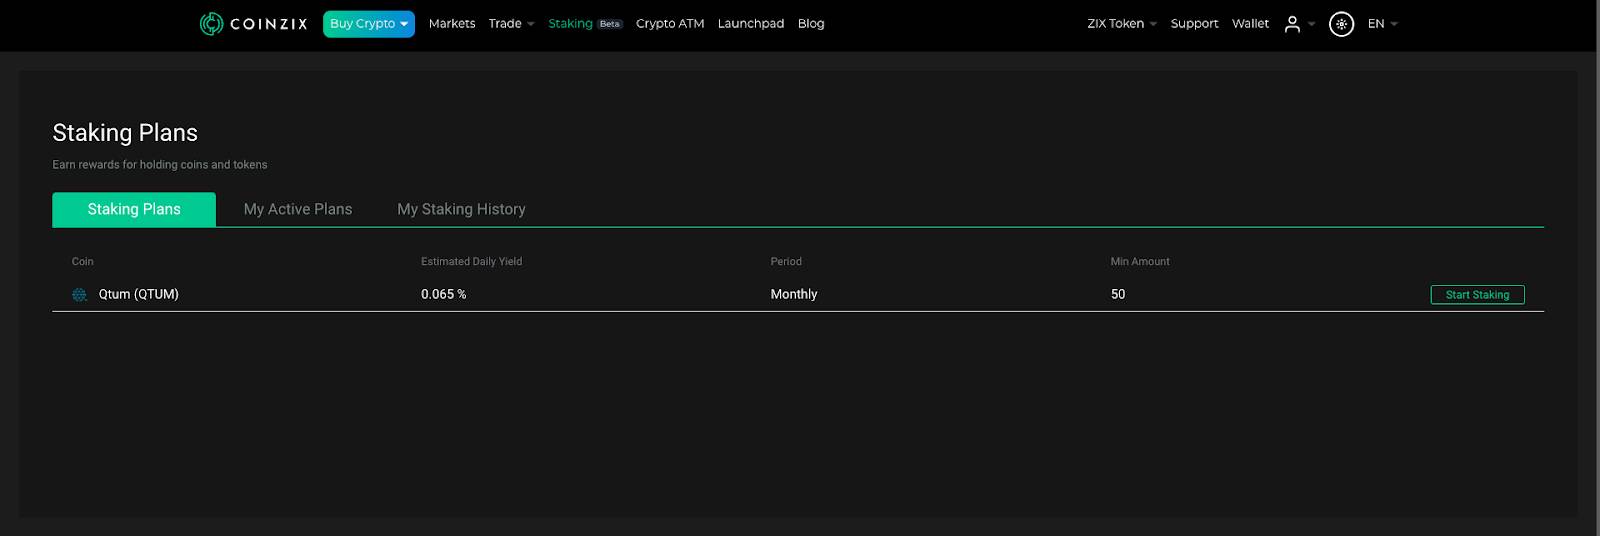
Task: Go to Markets page
Action: [452, 24]
